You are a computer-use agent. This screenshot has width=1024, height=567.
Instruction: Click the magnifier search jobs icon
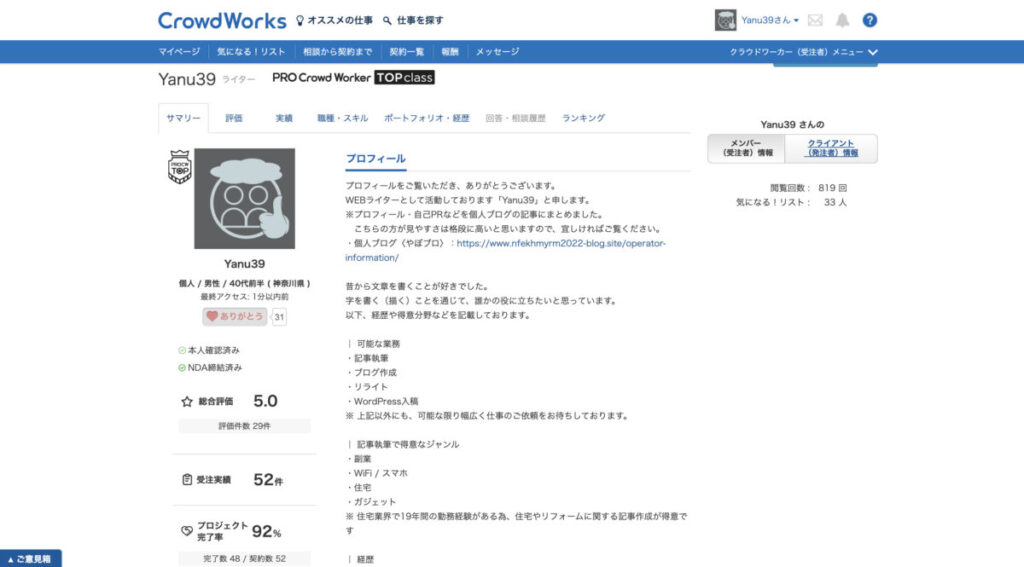[x=387, y=21]
